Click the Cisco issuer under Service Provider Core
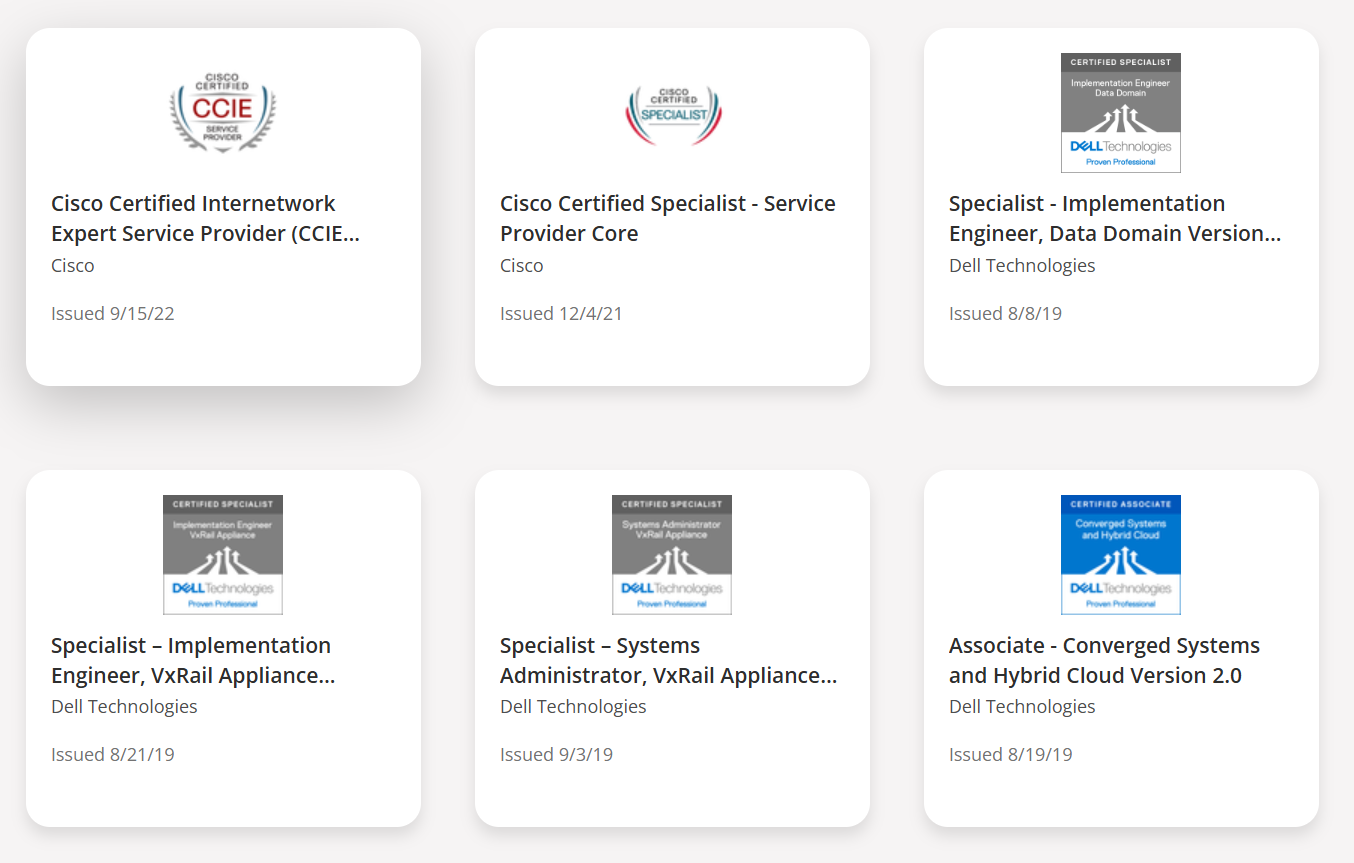This screenshot has width=1354, height=863. coord(522,266)
